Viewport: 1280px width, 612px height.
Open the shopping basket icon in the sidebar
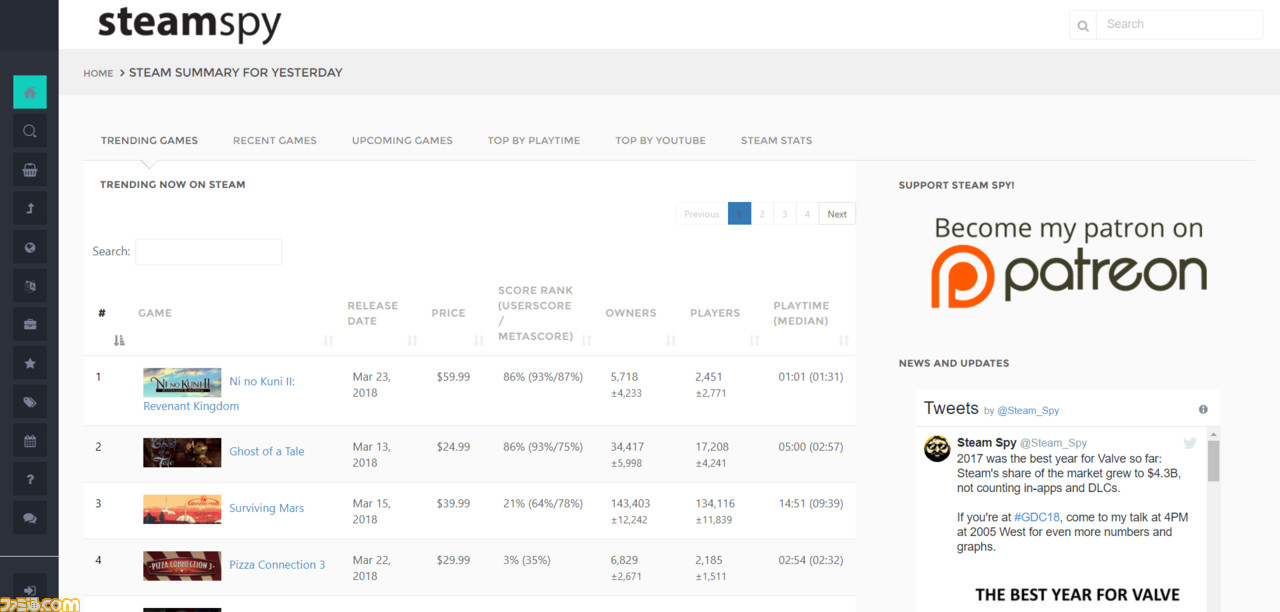click(x=30, y=170)
